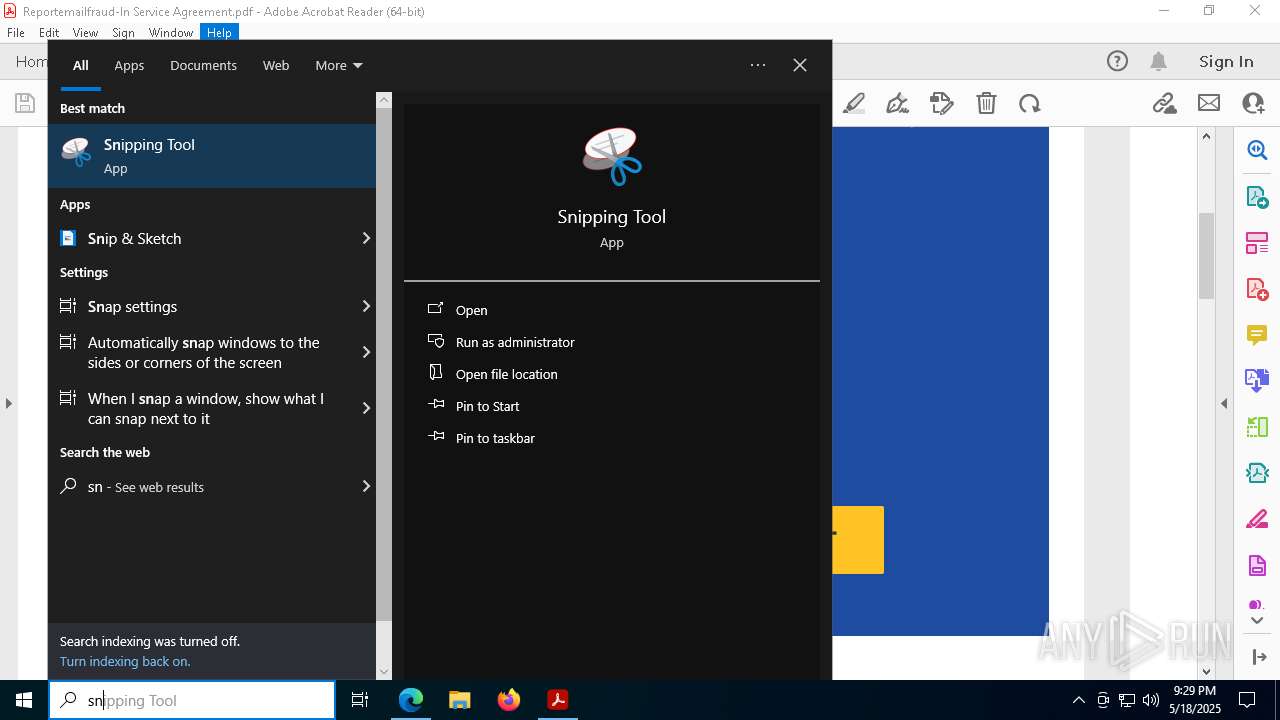Screen dimensions: 1280x720
Task: Open the More filter dropdown
Action: pos(339,65)
